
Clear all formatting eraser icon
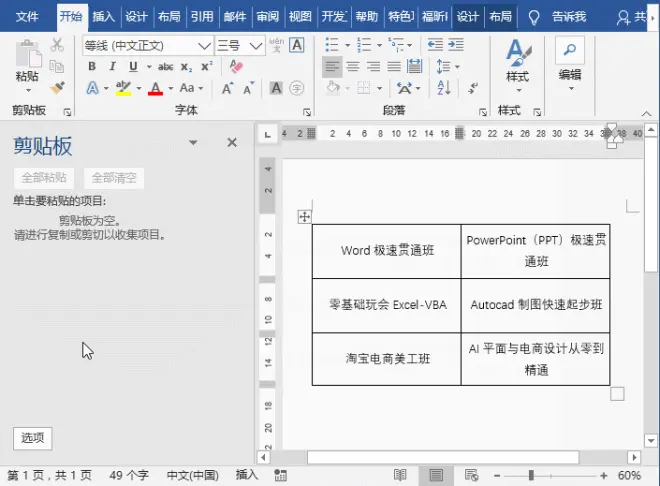pyautogui.click(x=236, y=66)
